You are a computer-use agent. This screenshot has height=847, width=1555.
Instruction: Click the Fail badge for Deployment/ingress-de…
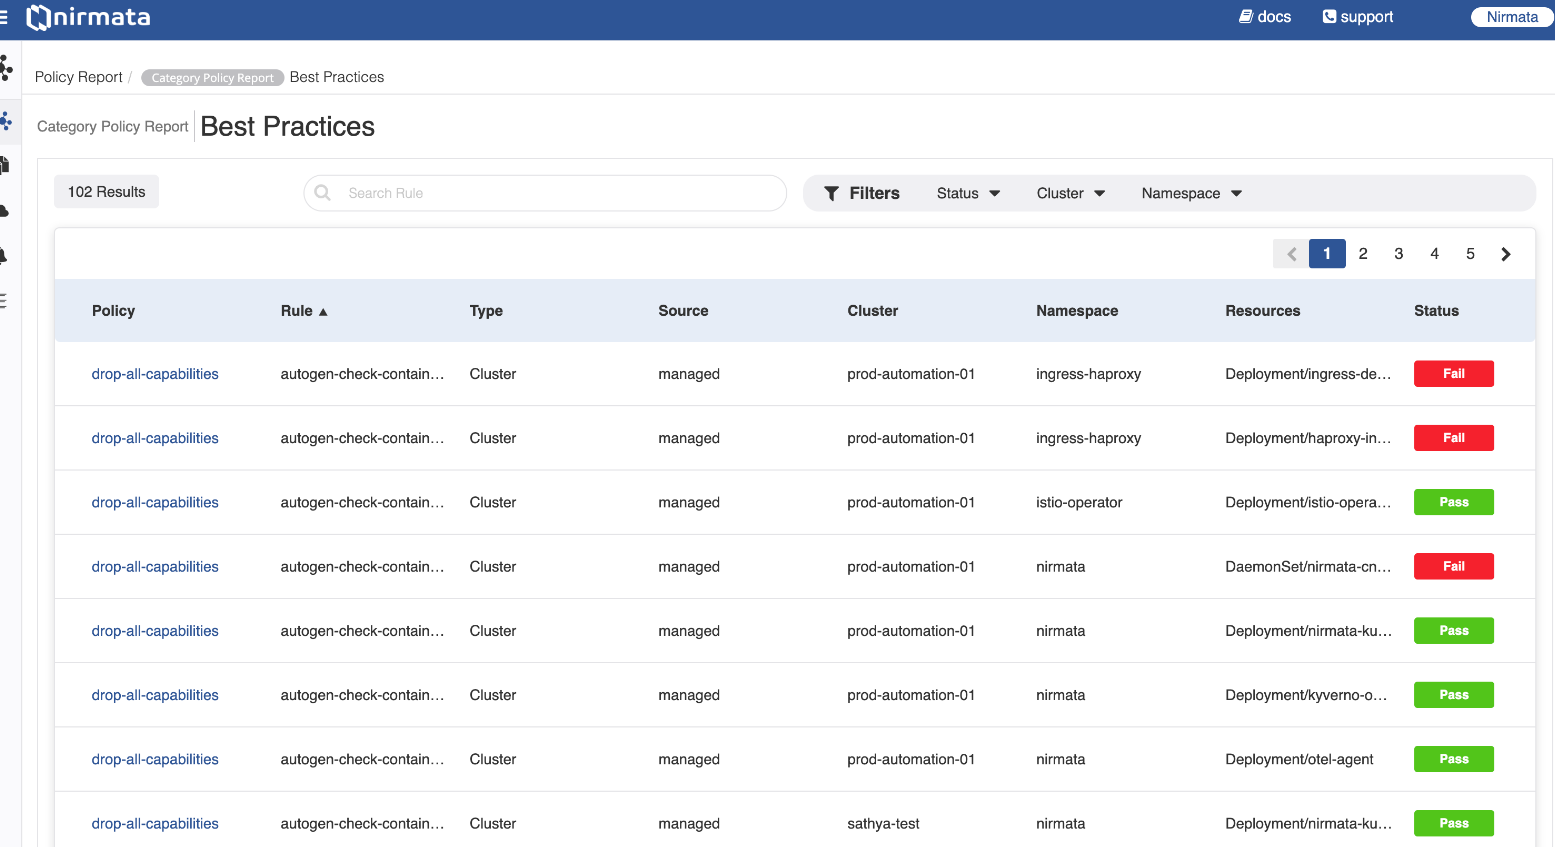click(1454, 374)
